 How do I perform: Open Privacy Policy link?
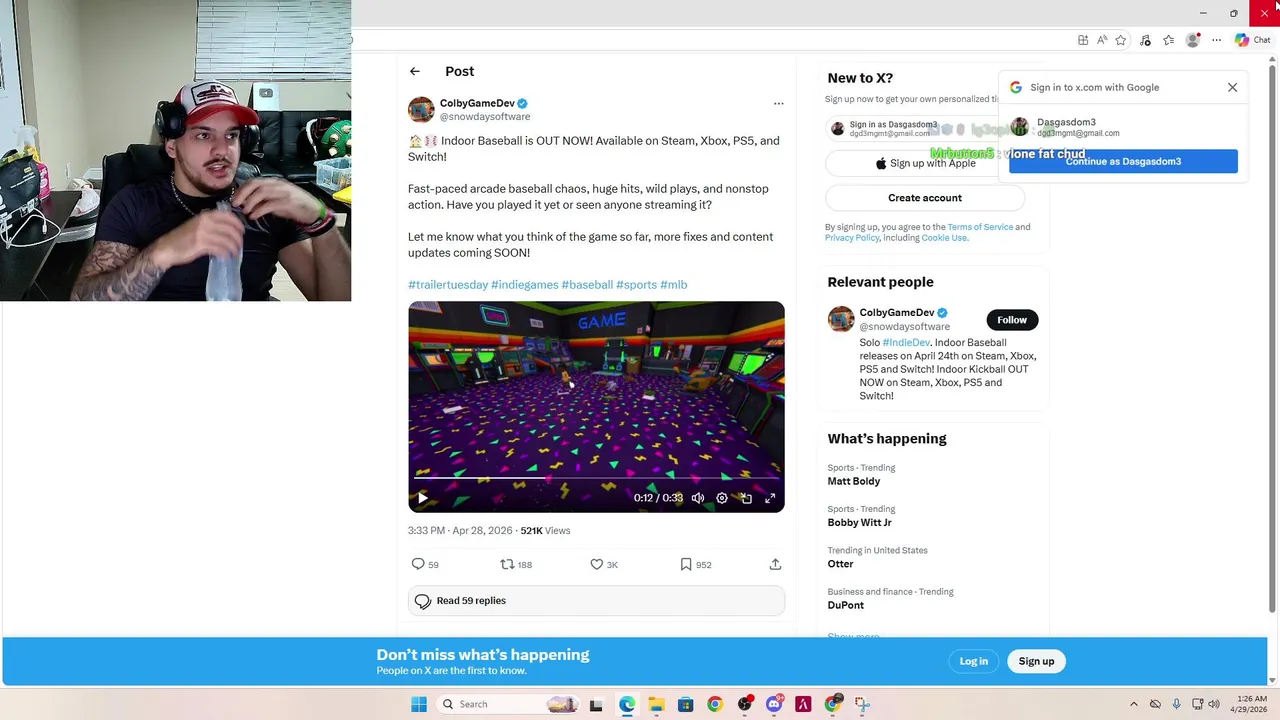coord(852,238)
